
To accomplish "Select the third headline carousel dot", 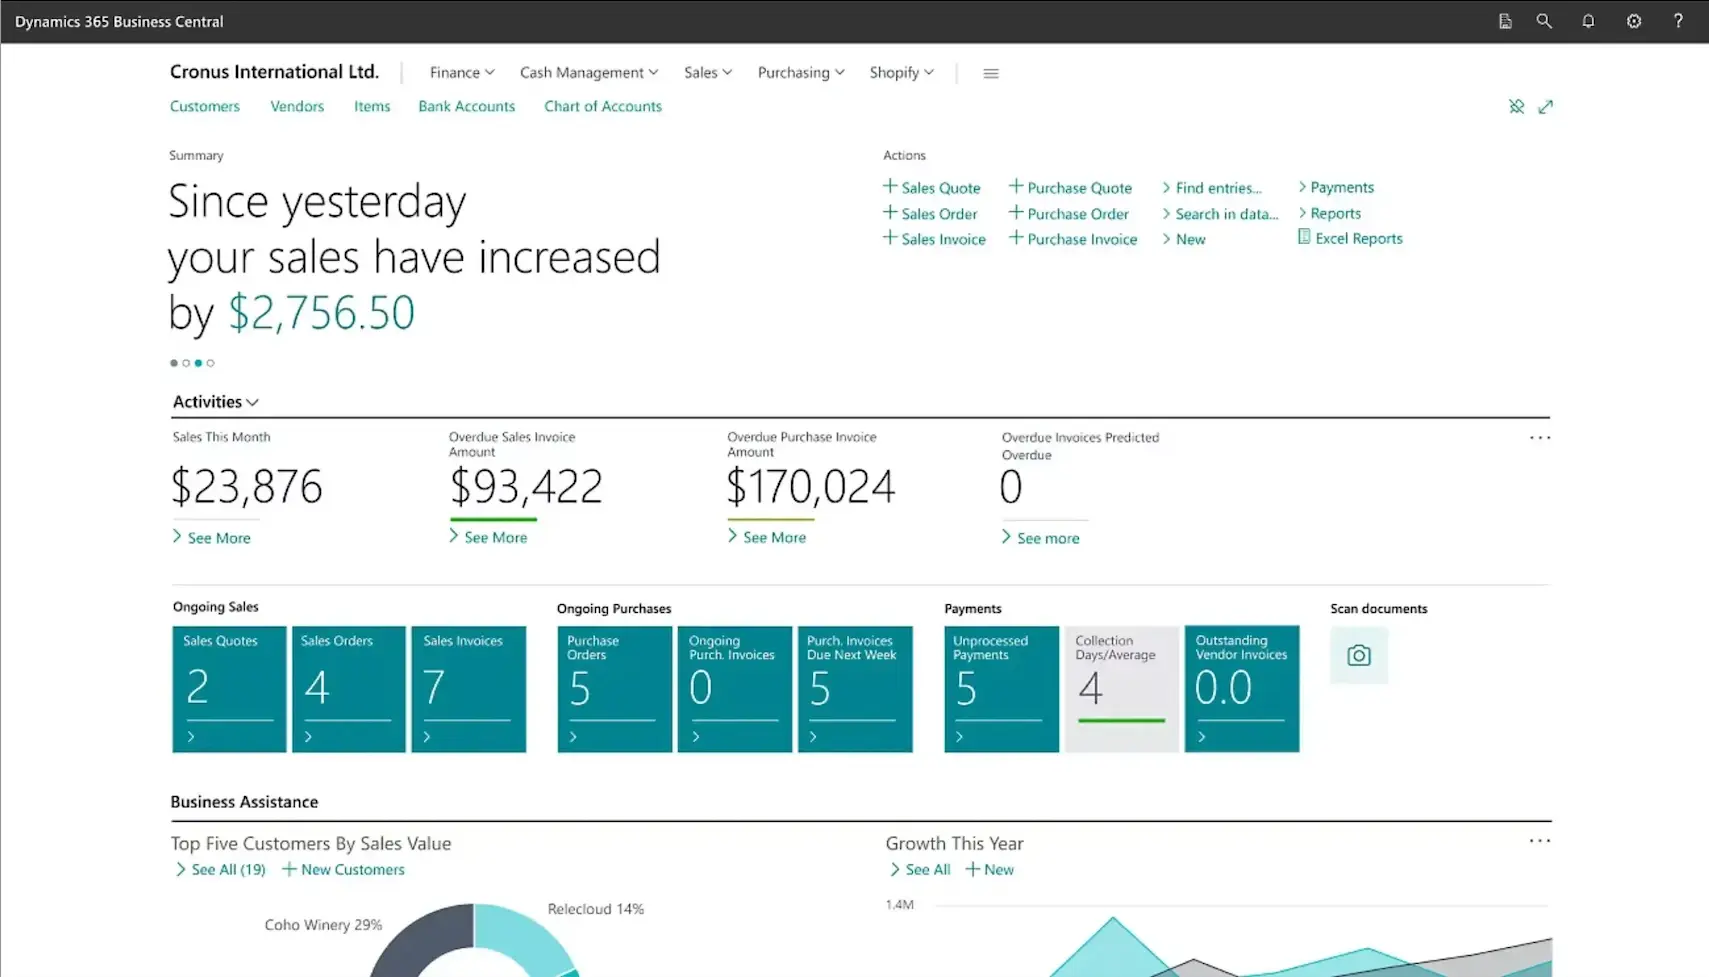I will pos(198,363).
